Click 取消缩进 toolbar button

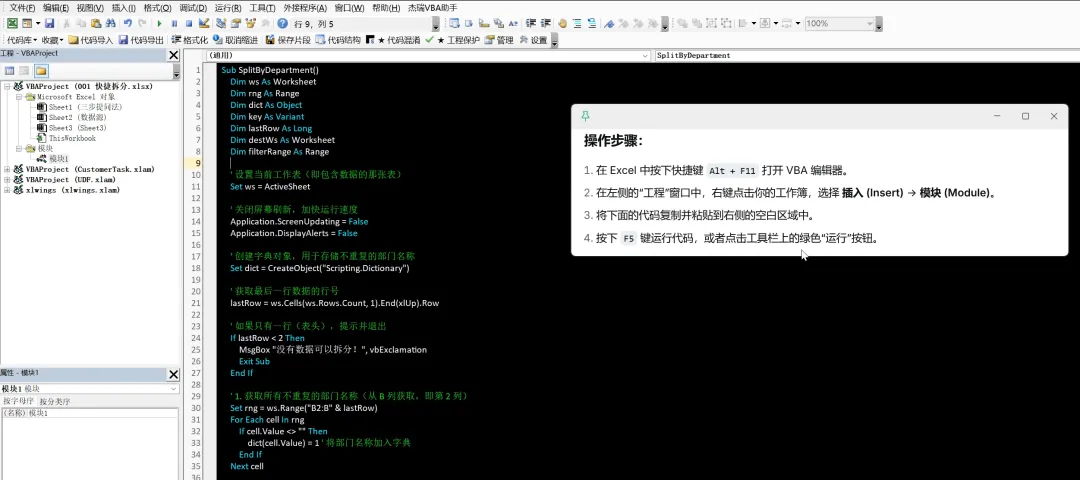tap(236, 40)
